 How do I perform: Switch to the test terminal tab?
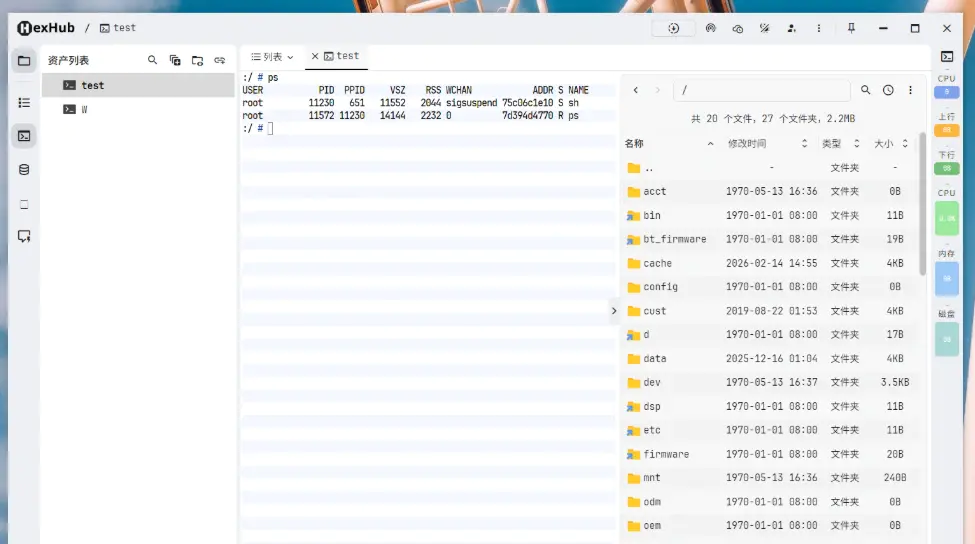click(x=341, y=56)
